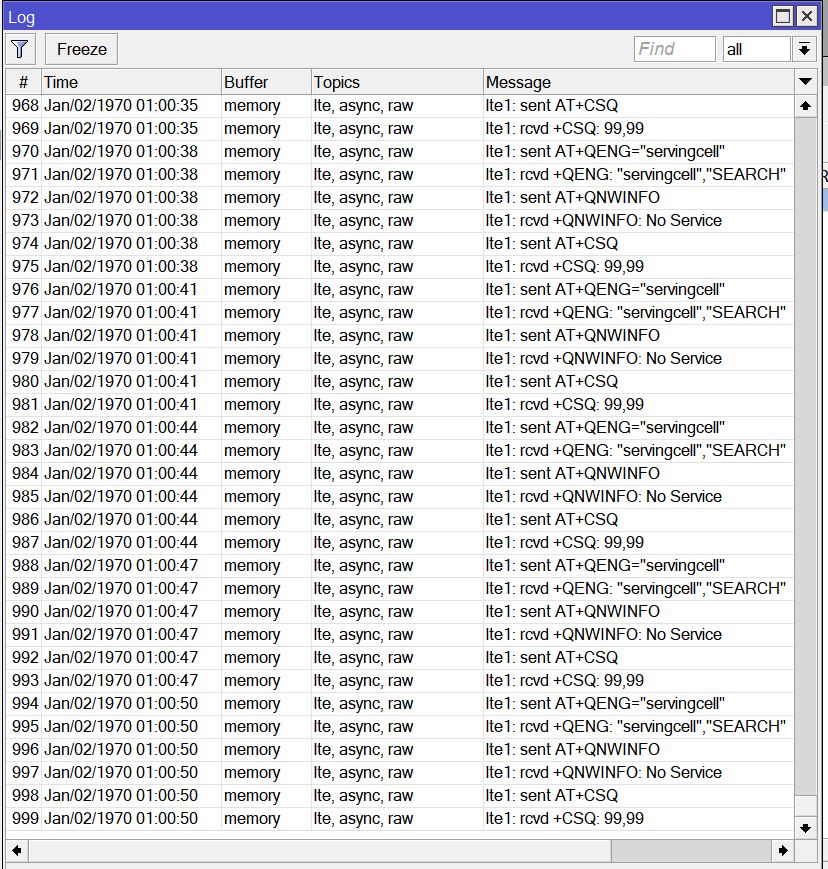Click row 976 topics 'lte, async, raw'
828x869 pixels.
363,289
